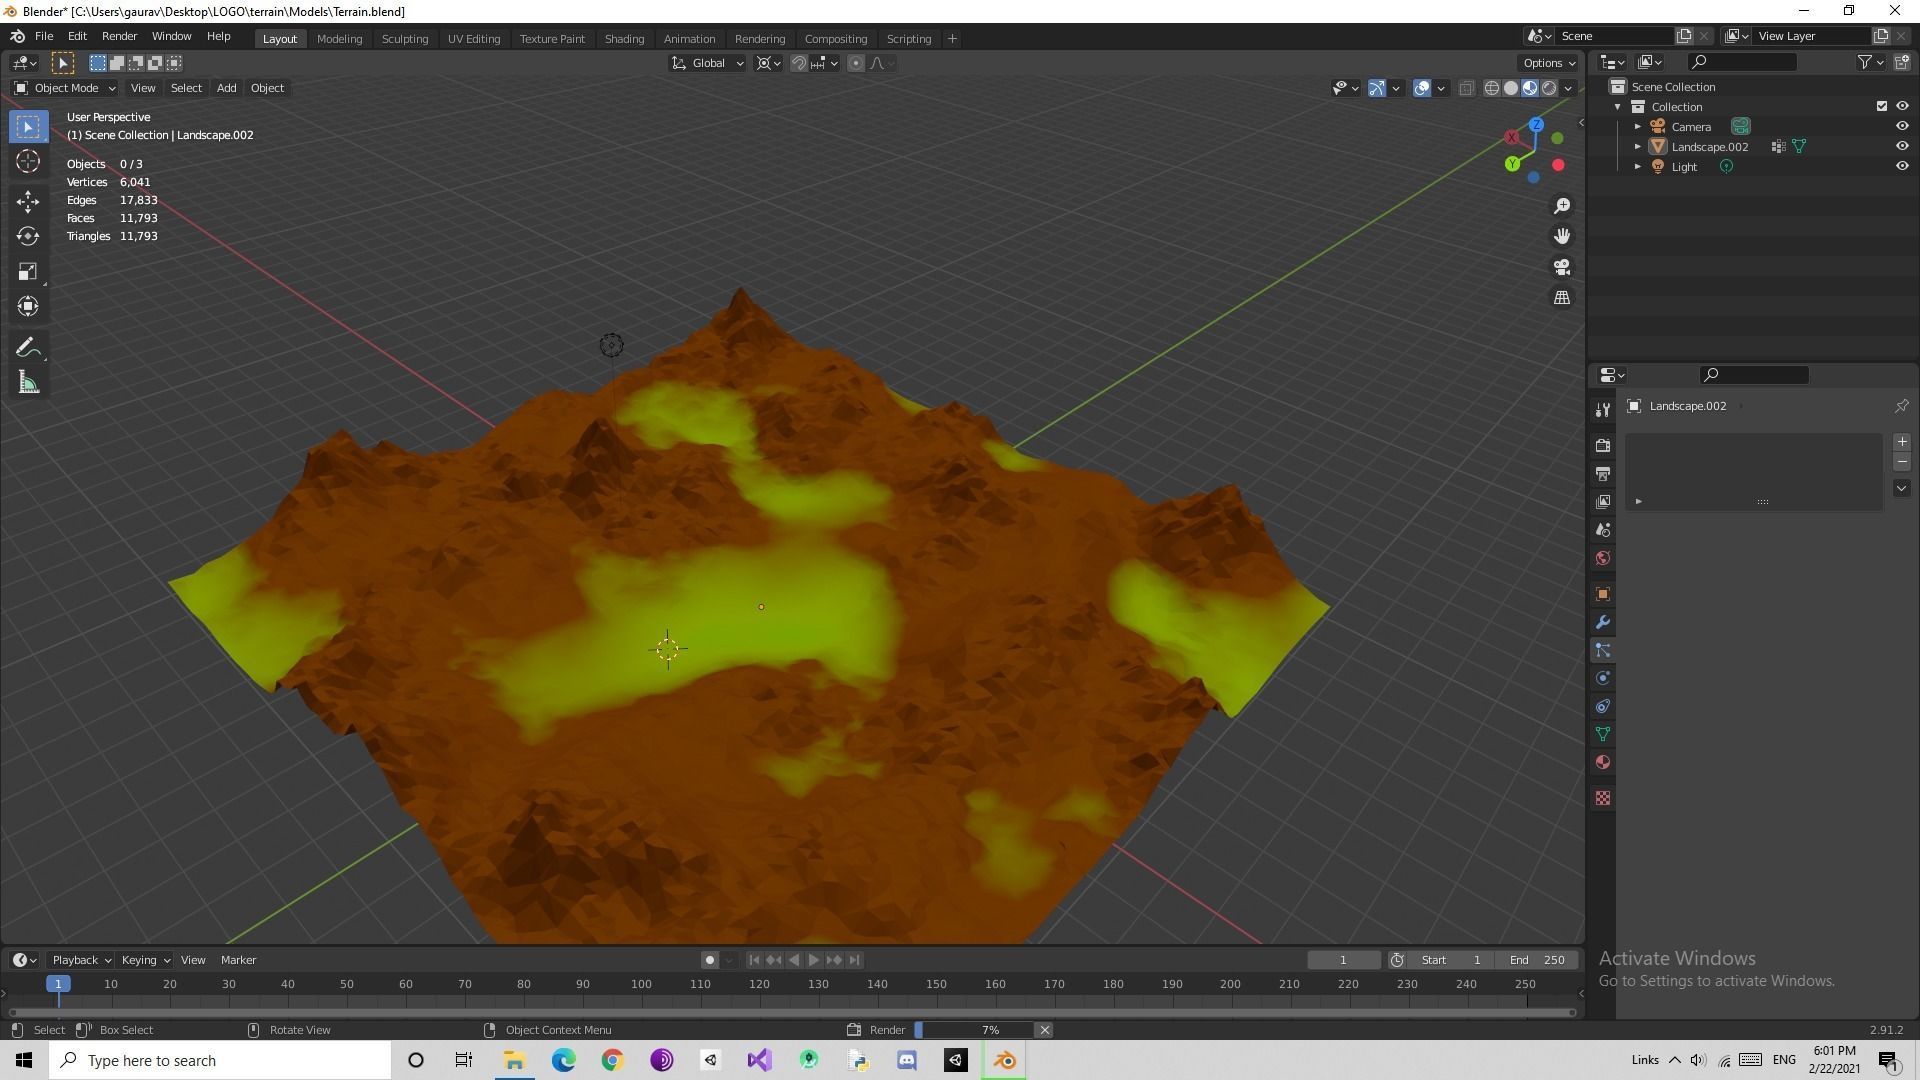Open the Add menu in viewport header
Screen dimensions: 1920x1080
pos(226,88)
